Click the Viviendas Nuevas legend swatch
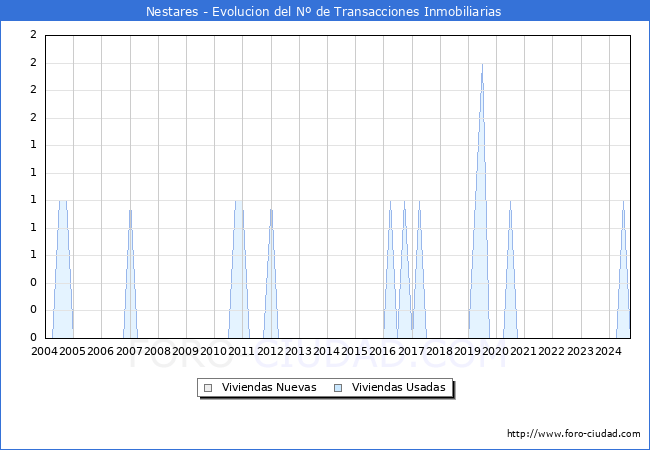This screenshot has height=450, width=650. (x=208, y=388)
